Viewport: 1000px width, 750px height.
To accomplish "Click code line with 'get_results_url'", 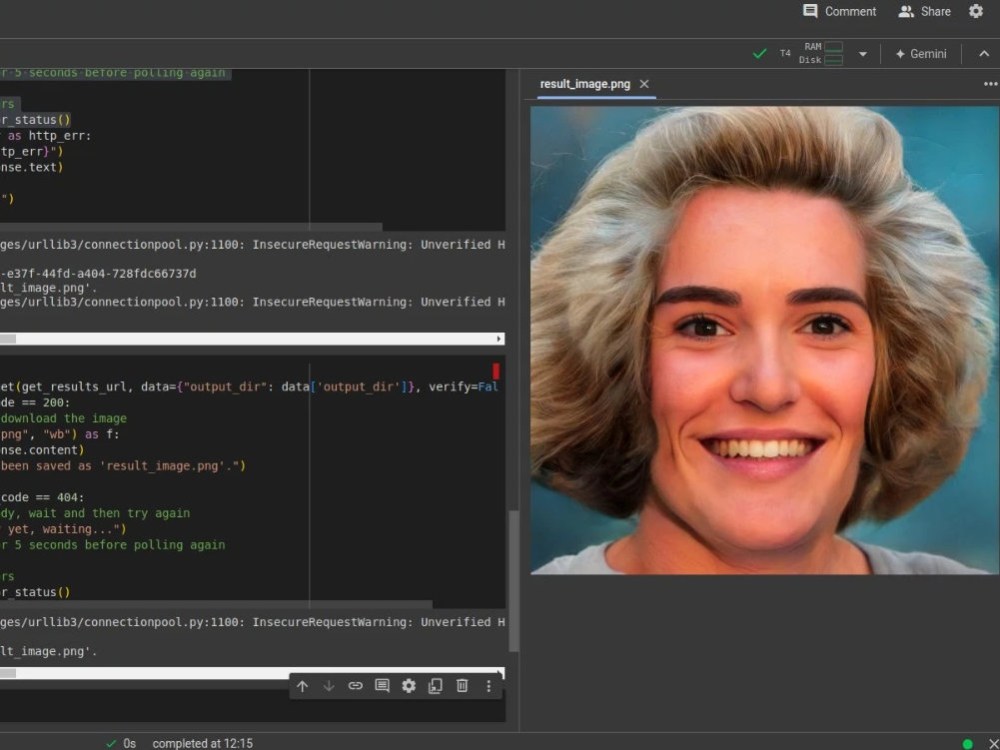I will tap(249, 387).
